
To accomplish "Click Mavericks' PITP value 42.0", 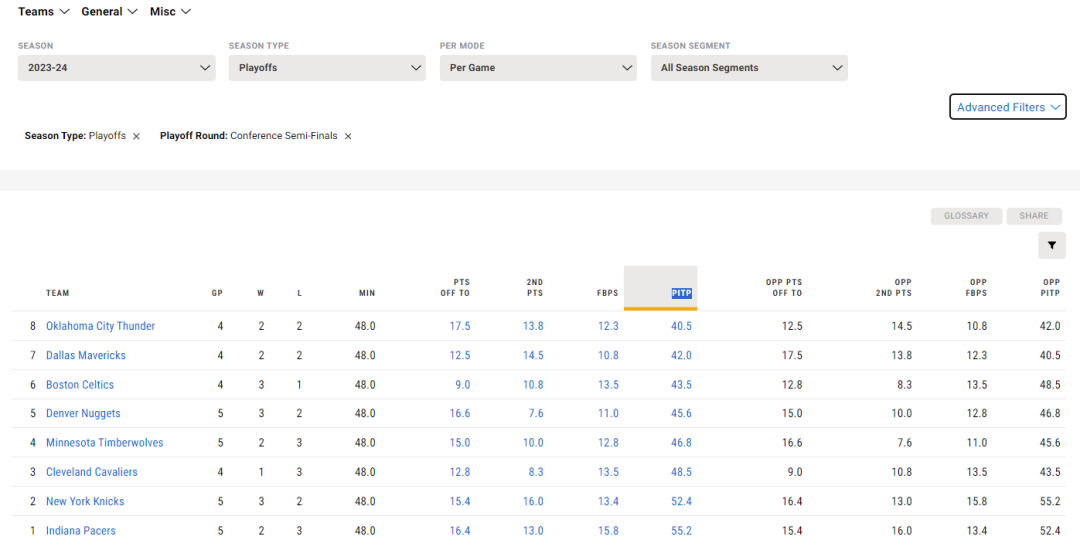I will (681, 355).
